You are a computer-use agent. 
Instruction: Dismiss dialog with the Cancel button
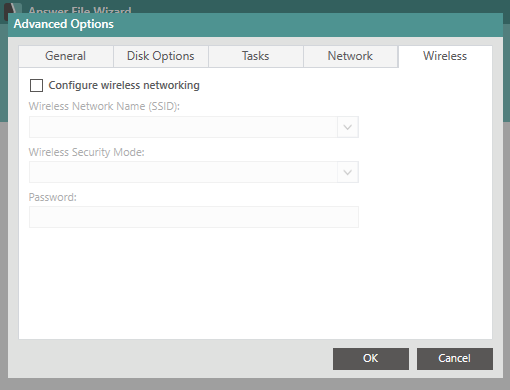coord(455,359)
